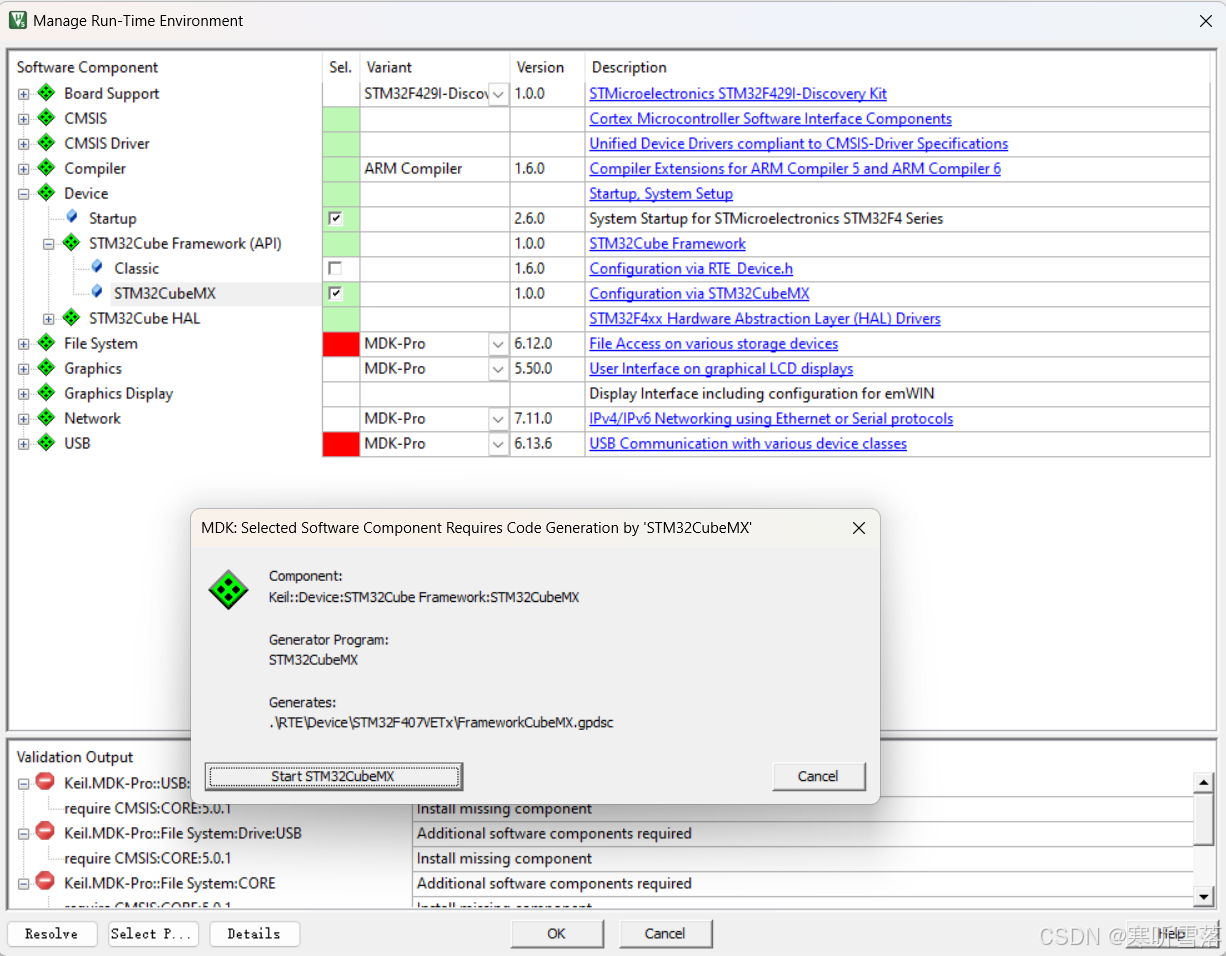
Task: Click the Version column header
Action: click(540, 67)
